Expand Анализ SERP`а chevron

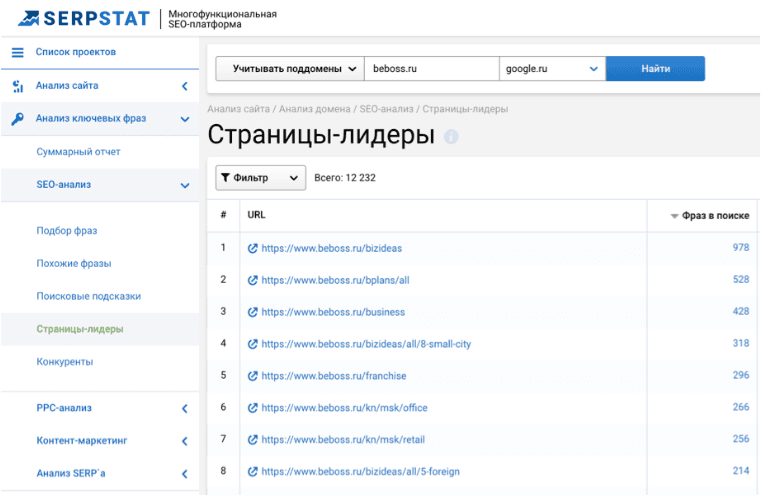pyautogui.click(x=185, y=474)
